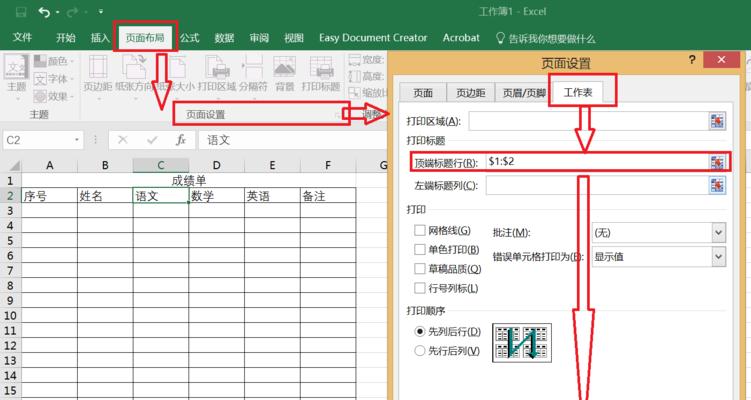Click the range selector icon for 顶端标题行
Viewport: 751px width, 400px height.
point(717,162)
